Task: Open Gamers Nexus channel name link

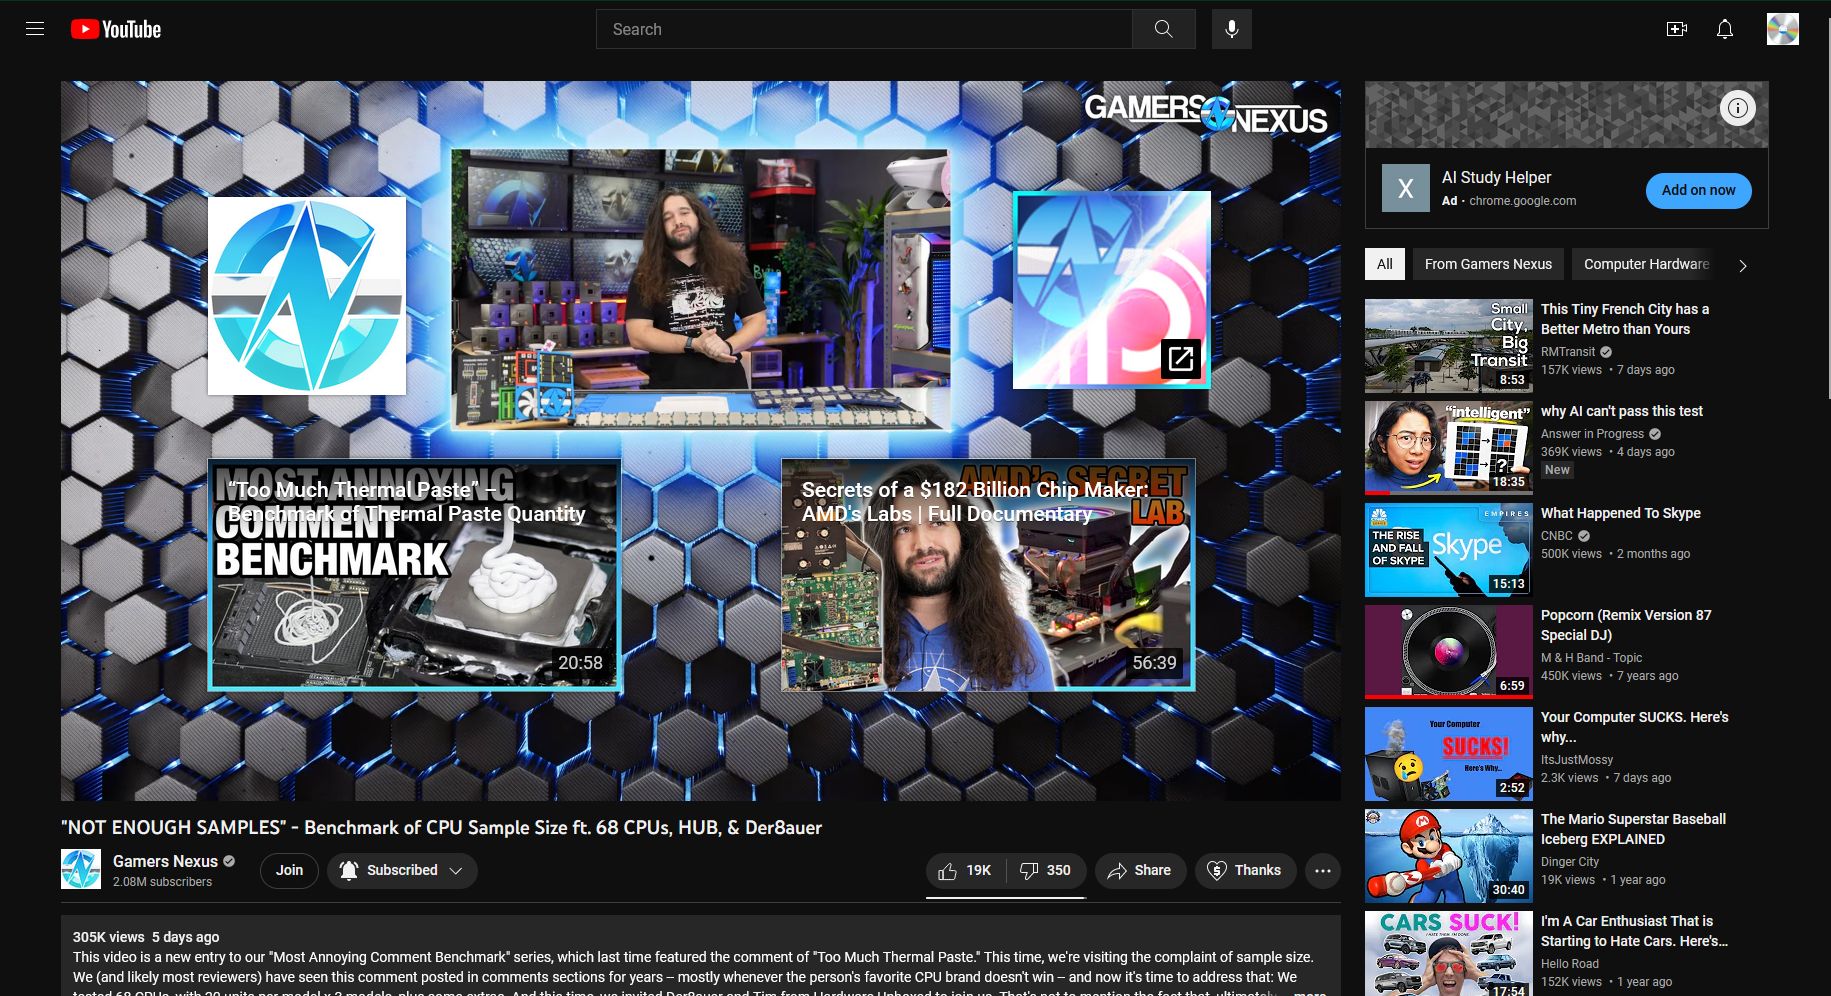Action: pos(165,861)
